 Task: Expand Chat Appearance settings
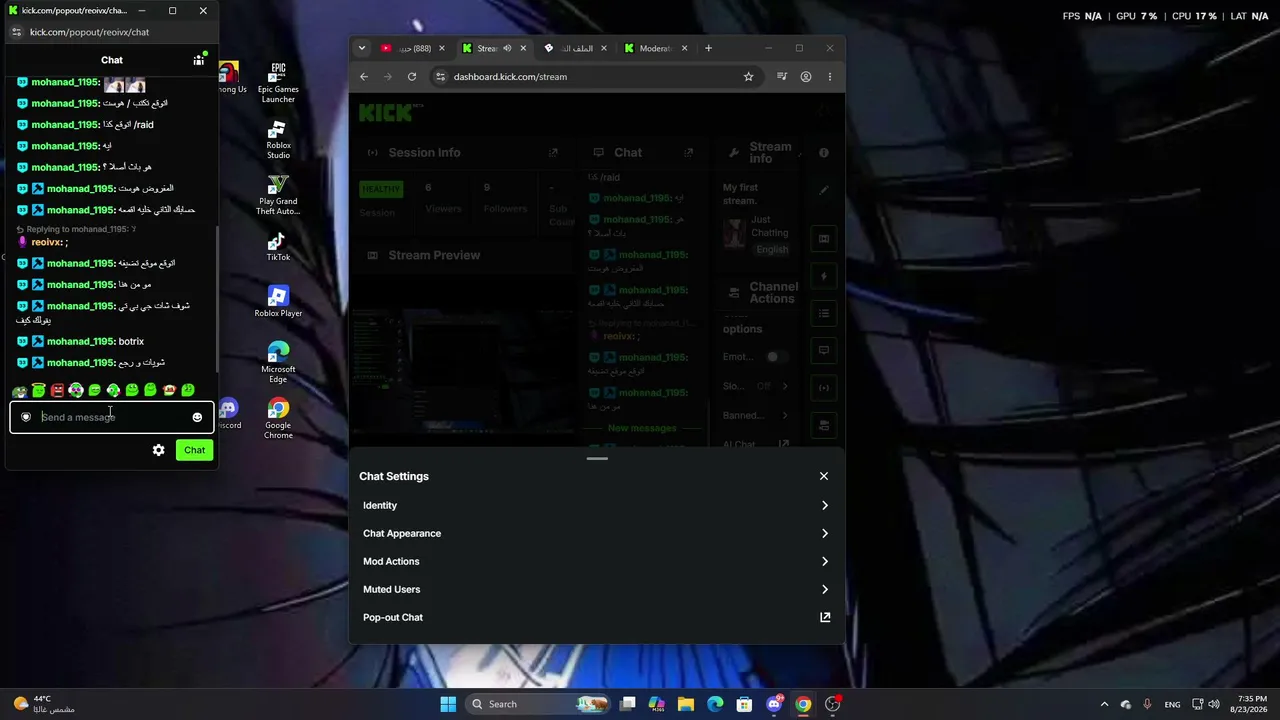(596, 533)
